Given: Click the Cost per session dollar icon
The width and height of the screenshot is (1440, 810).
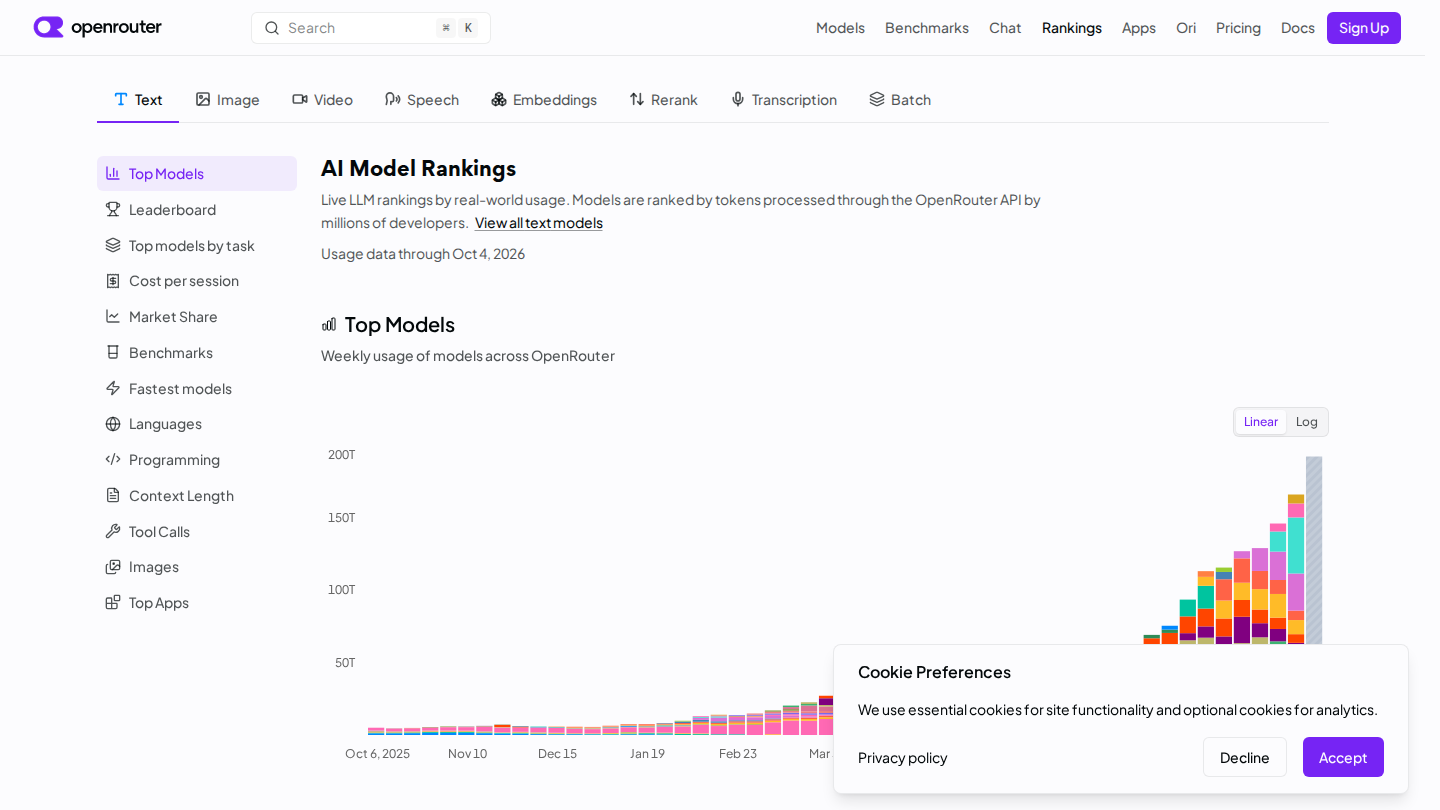Looking at the screenshot, I should click(x=113, y=281).
